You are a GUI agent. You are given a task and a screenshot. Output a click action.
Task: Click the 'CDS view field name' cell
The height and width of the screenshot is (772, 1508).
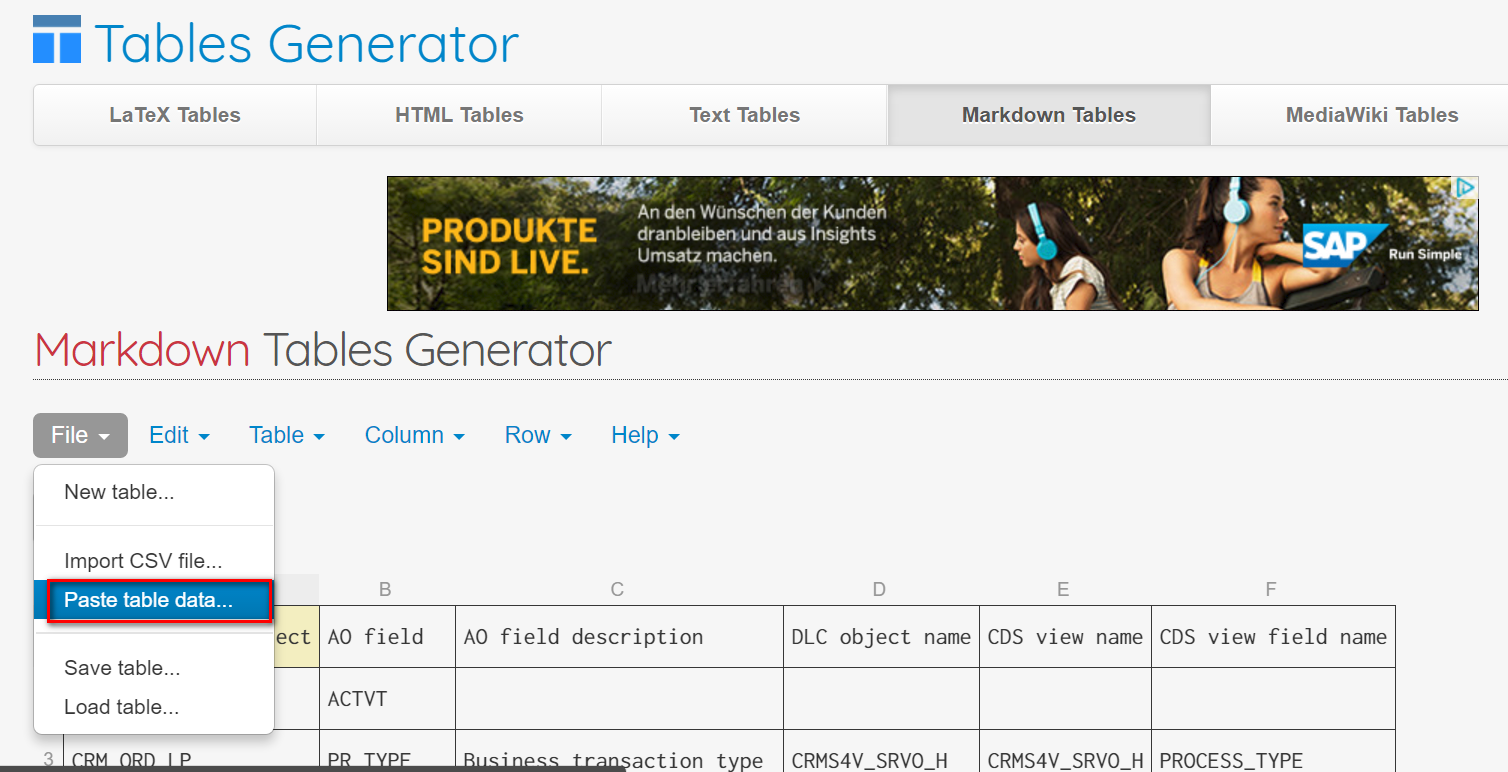pyautogui.click(x=1273, y=637)
